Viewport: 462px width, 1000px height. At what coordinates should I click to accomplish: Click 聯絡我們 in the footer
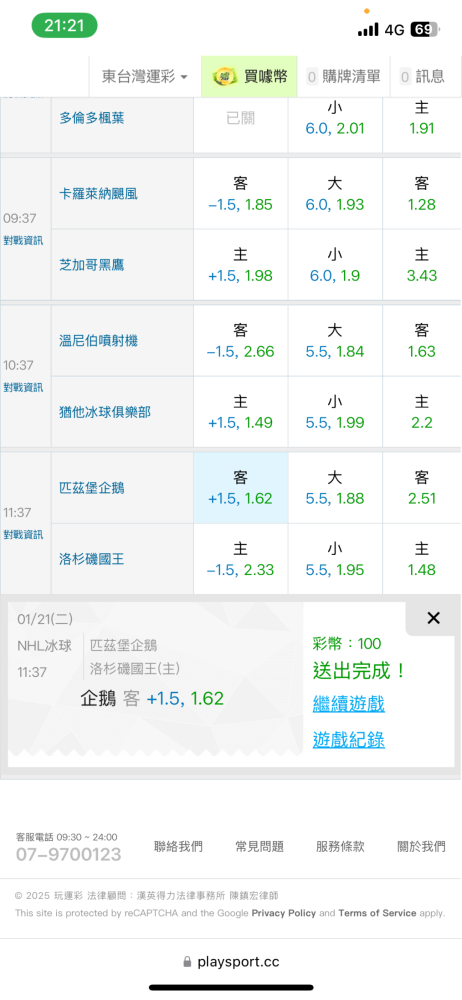click(178, 847)
